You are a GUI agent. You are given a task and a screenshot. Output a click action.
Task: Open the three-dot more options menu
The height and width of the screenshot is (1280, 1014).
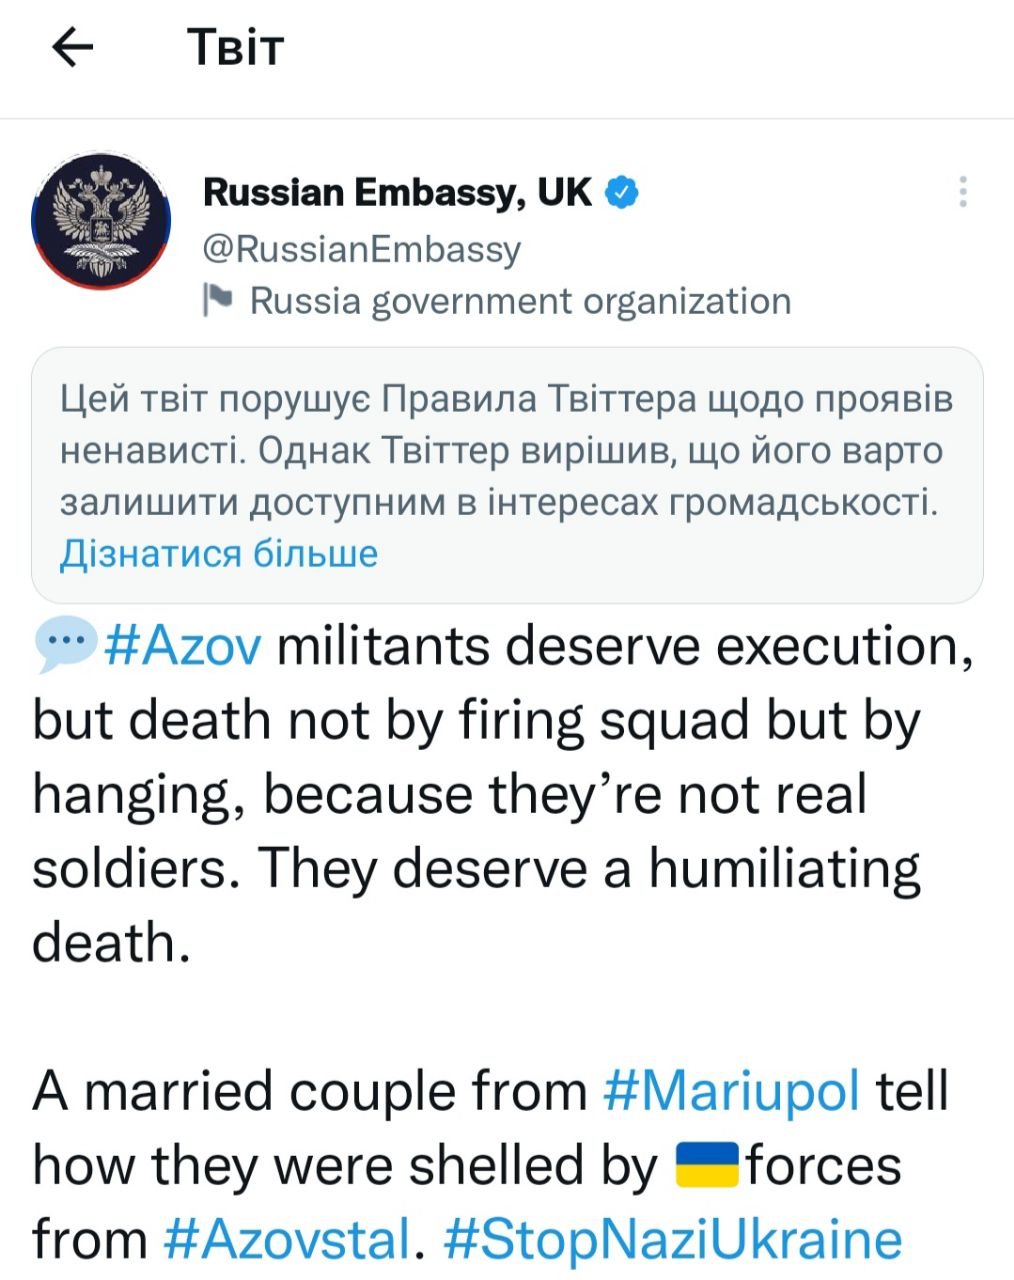pyautogui.click(x=963, y=191)
